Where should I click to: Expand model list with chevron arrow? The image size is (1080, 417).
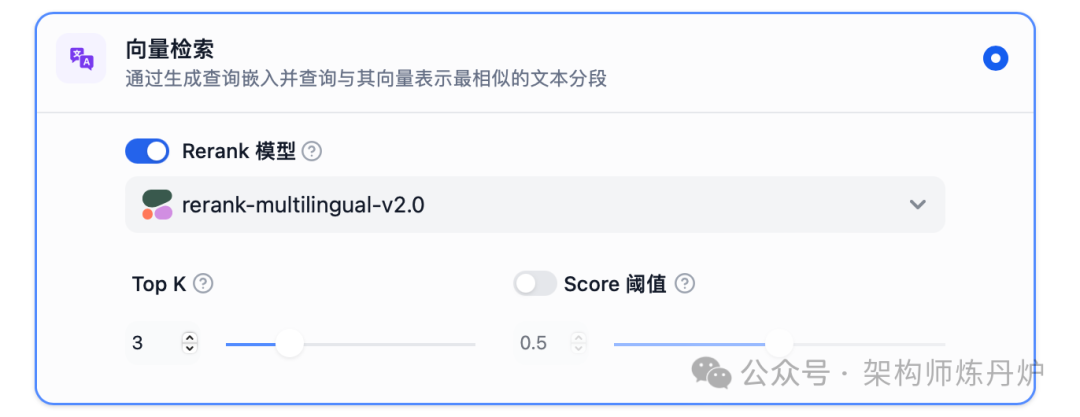[x=917, y=205]
